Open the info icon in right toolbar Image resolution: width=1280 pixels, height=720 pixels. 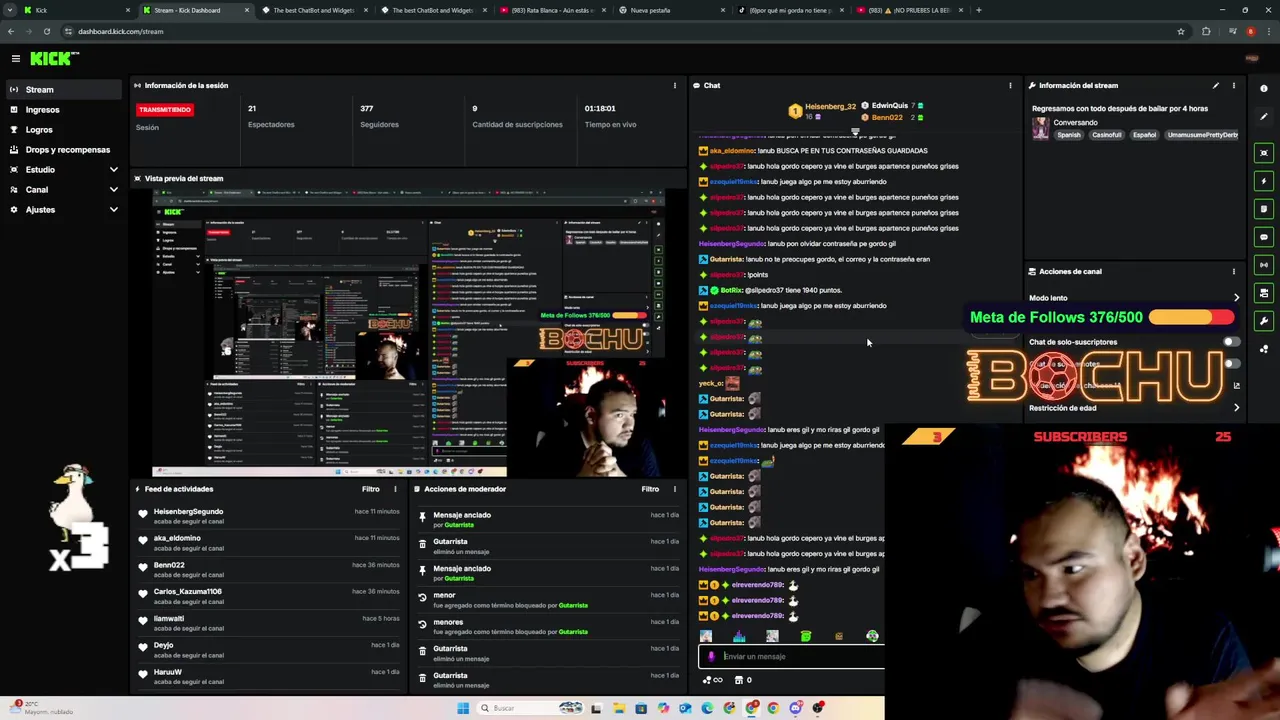pos(1264,89)
